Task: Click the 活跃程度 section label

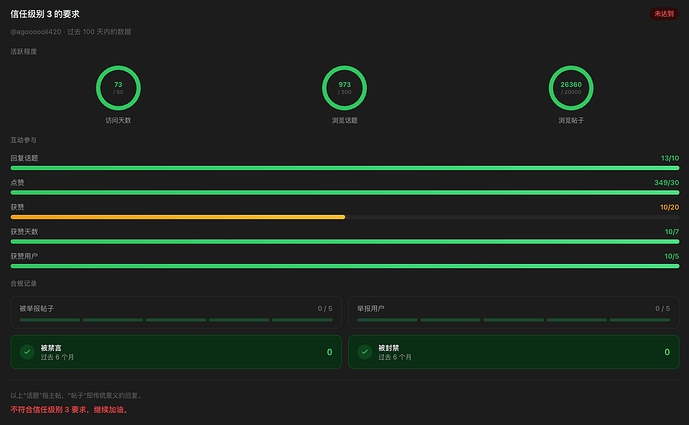Action: tap(24, 51)
